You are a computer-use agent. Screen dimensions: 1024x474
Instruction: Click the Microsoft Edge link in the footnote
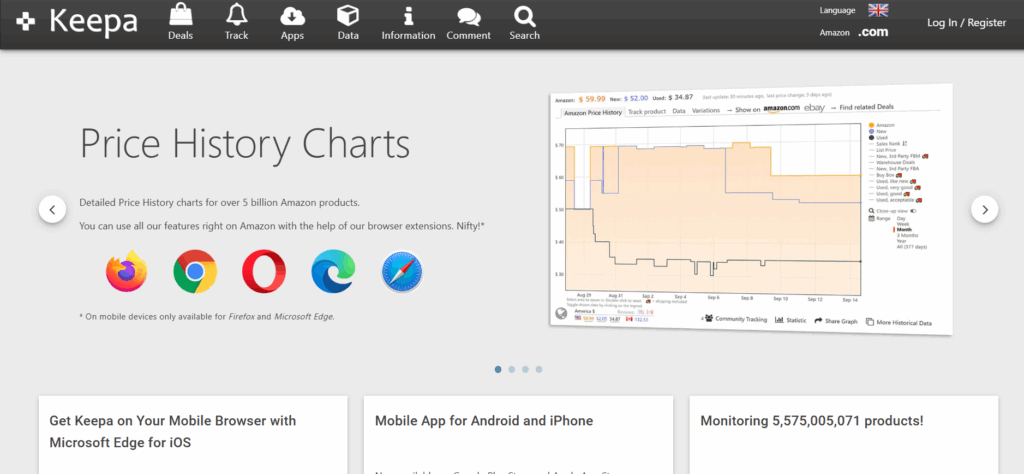pos(303,317)
